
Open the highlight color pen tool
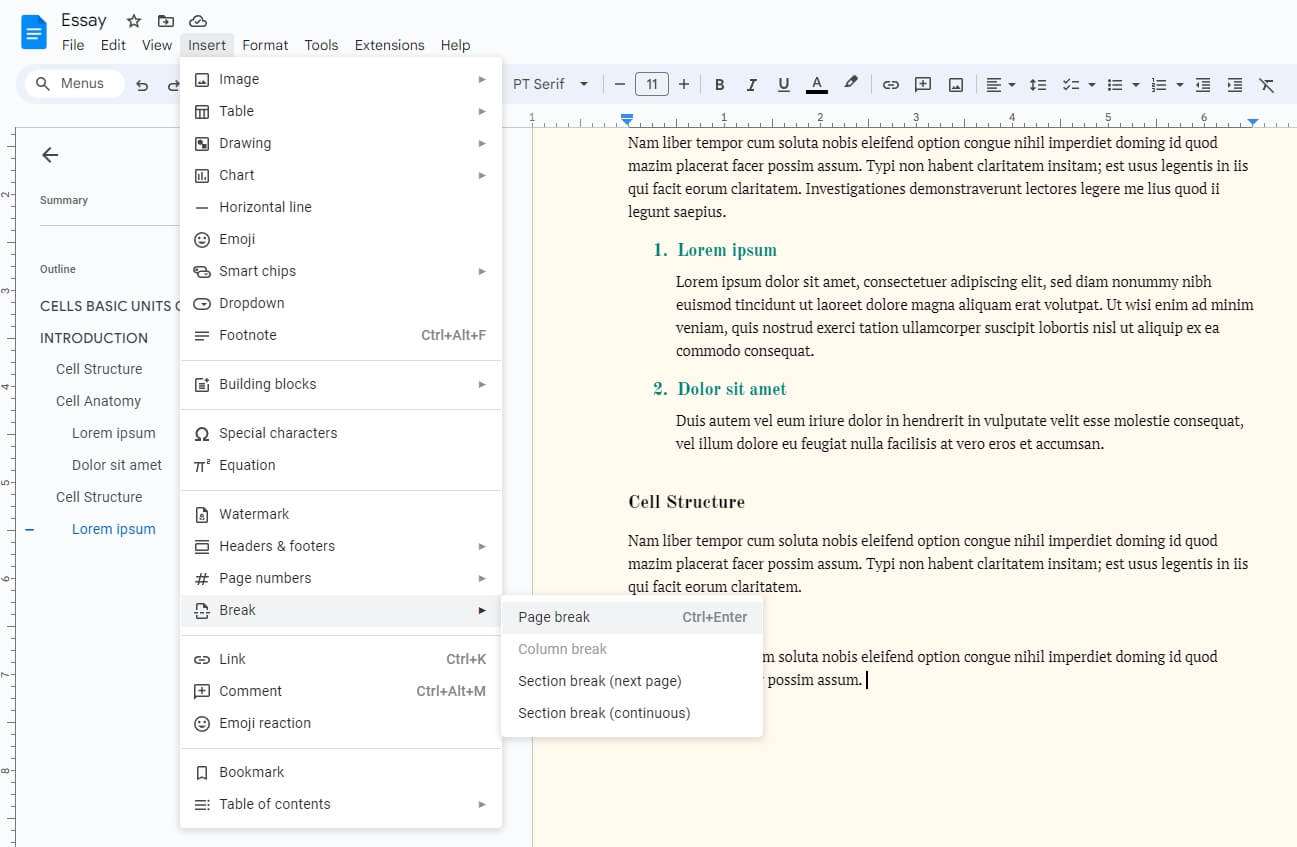851,84
